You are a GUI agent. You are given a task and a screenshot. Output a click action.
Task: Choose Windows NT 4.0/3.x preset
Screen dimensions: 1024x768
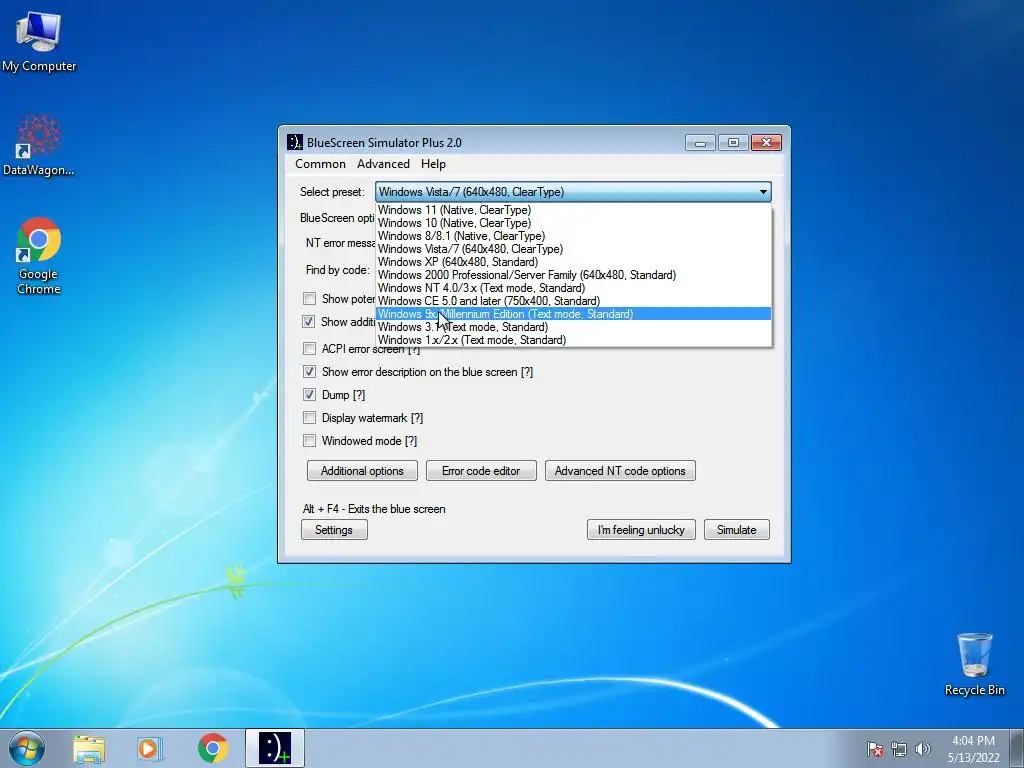coord(573,288)
